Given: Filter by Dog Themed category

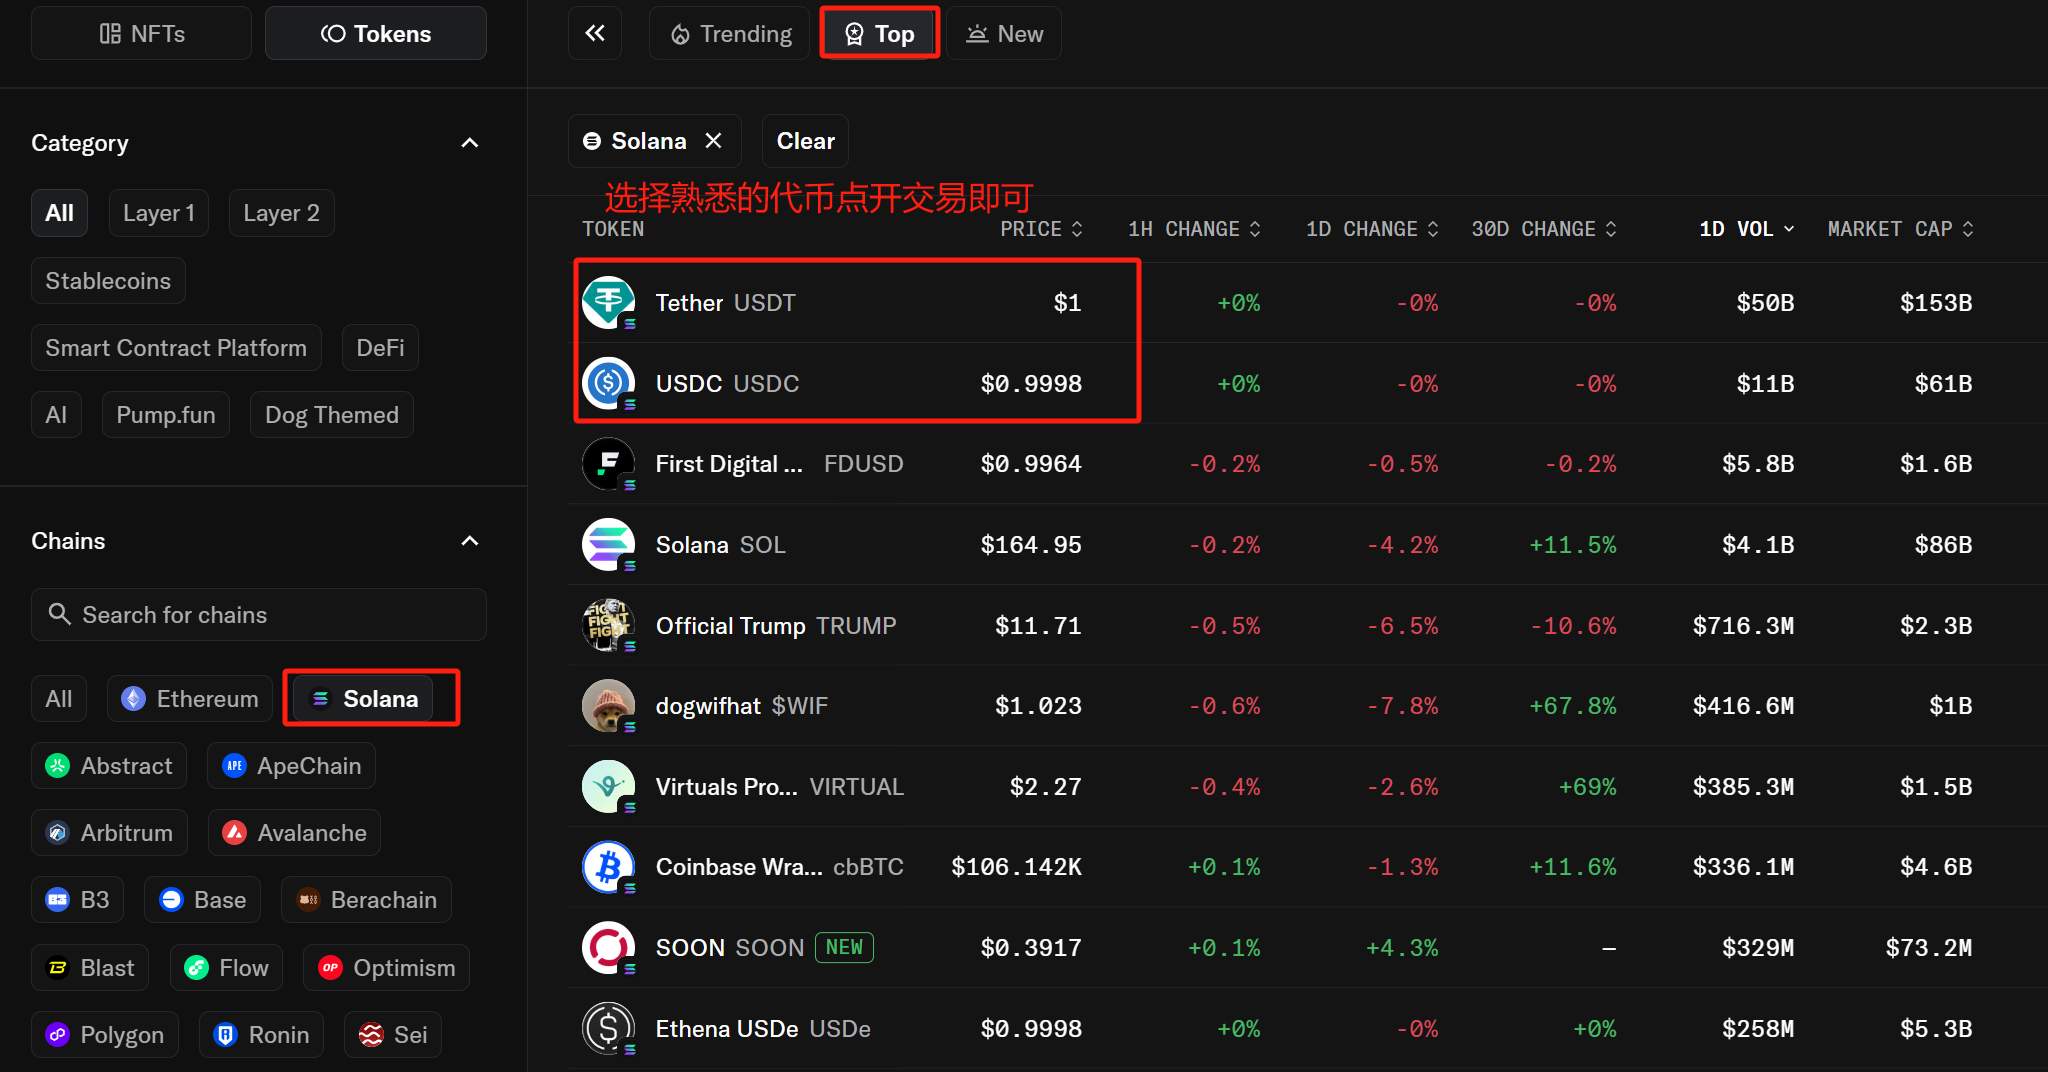Looking at the screenshot, I should [332, 415].
